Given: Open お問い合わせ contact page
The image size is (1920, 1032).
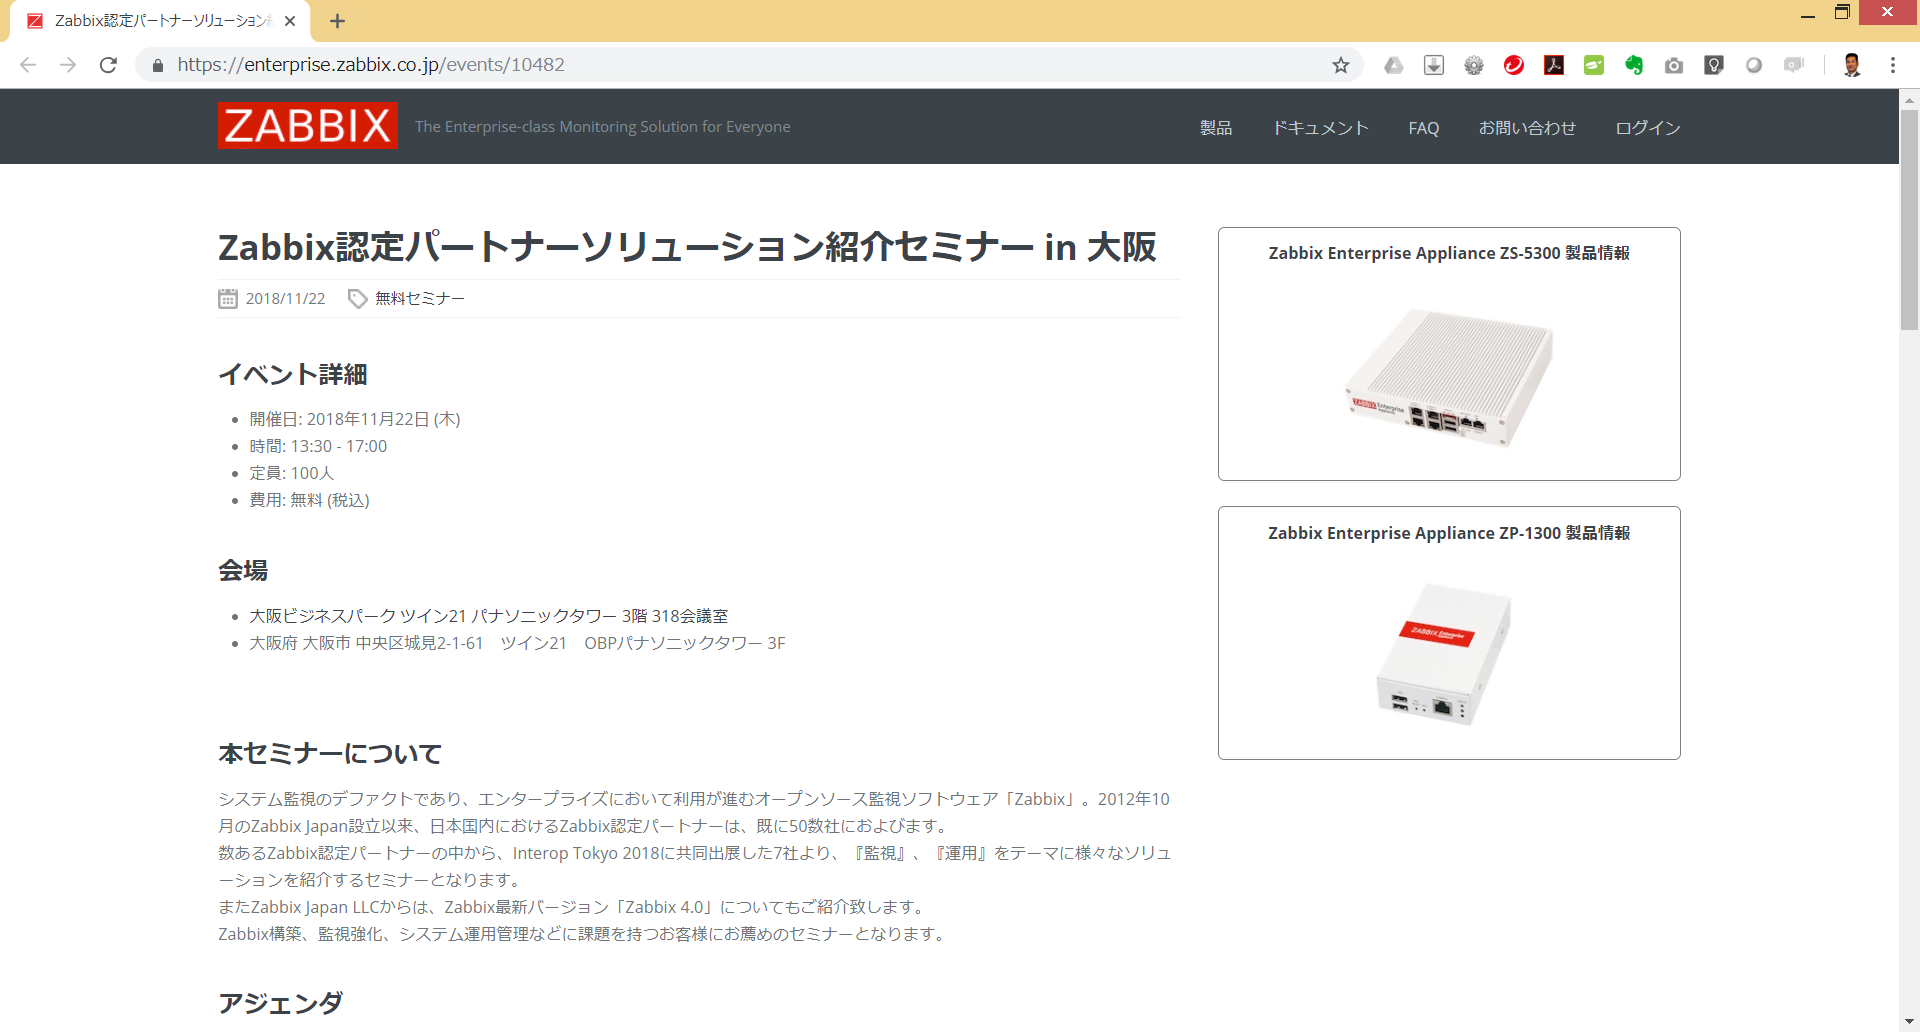Looking at the screenshot, I should [x=1527, y=128].
